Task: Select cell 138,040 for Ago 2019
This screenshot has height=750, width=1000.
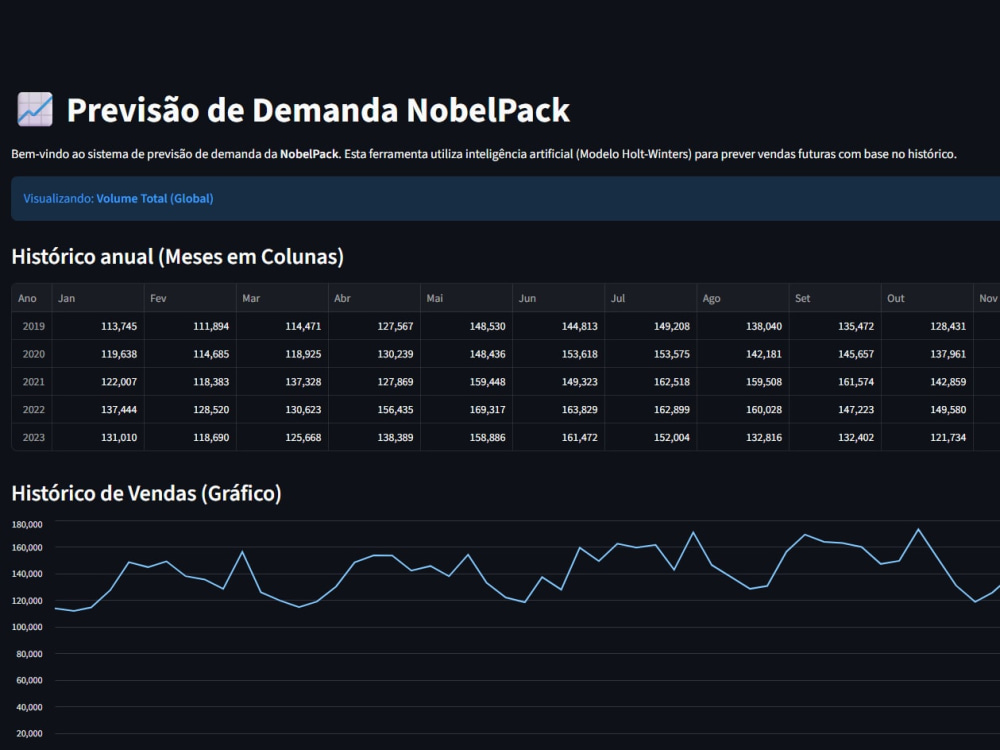Action: [x=743, y=326]
